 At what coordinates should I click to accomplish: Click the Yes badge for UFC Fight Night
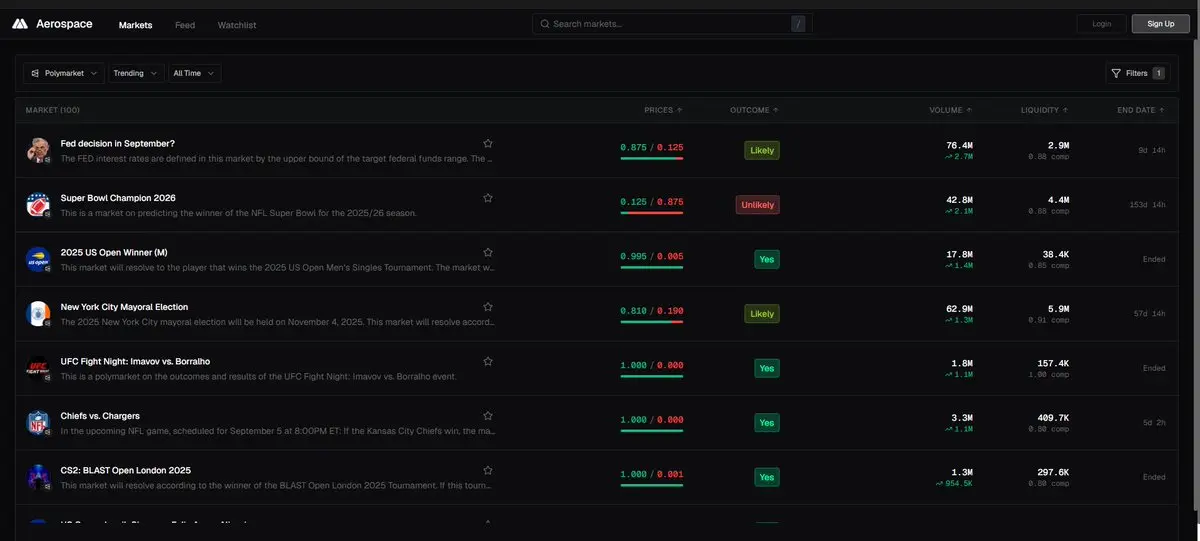point(767,368)
